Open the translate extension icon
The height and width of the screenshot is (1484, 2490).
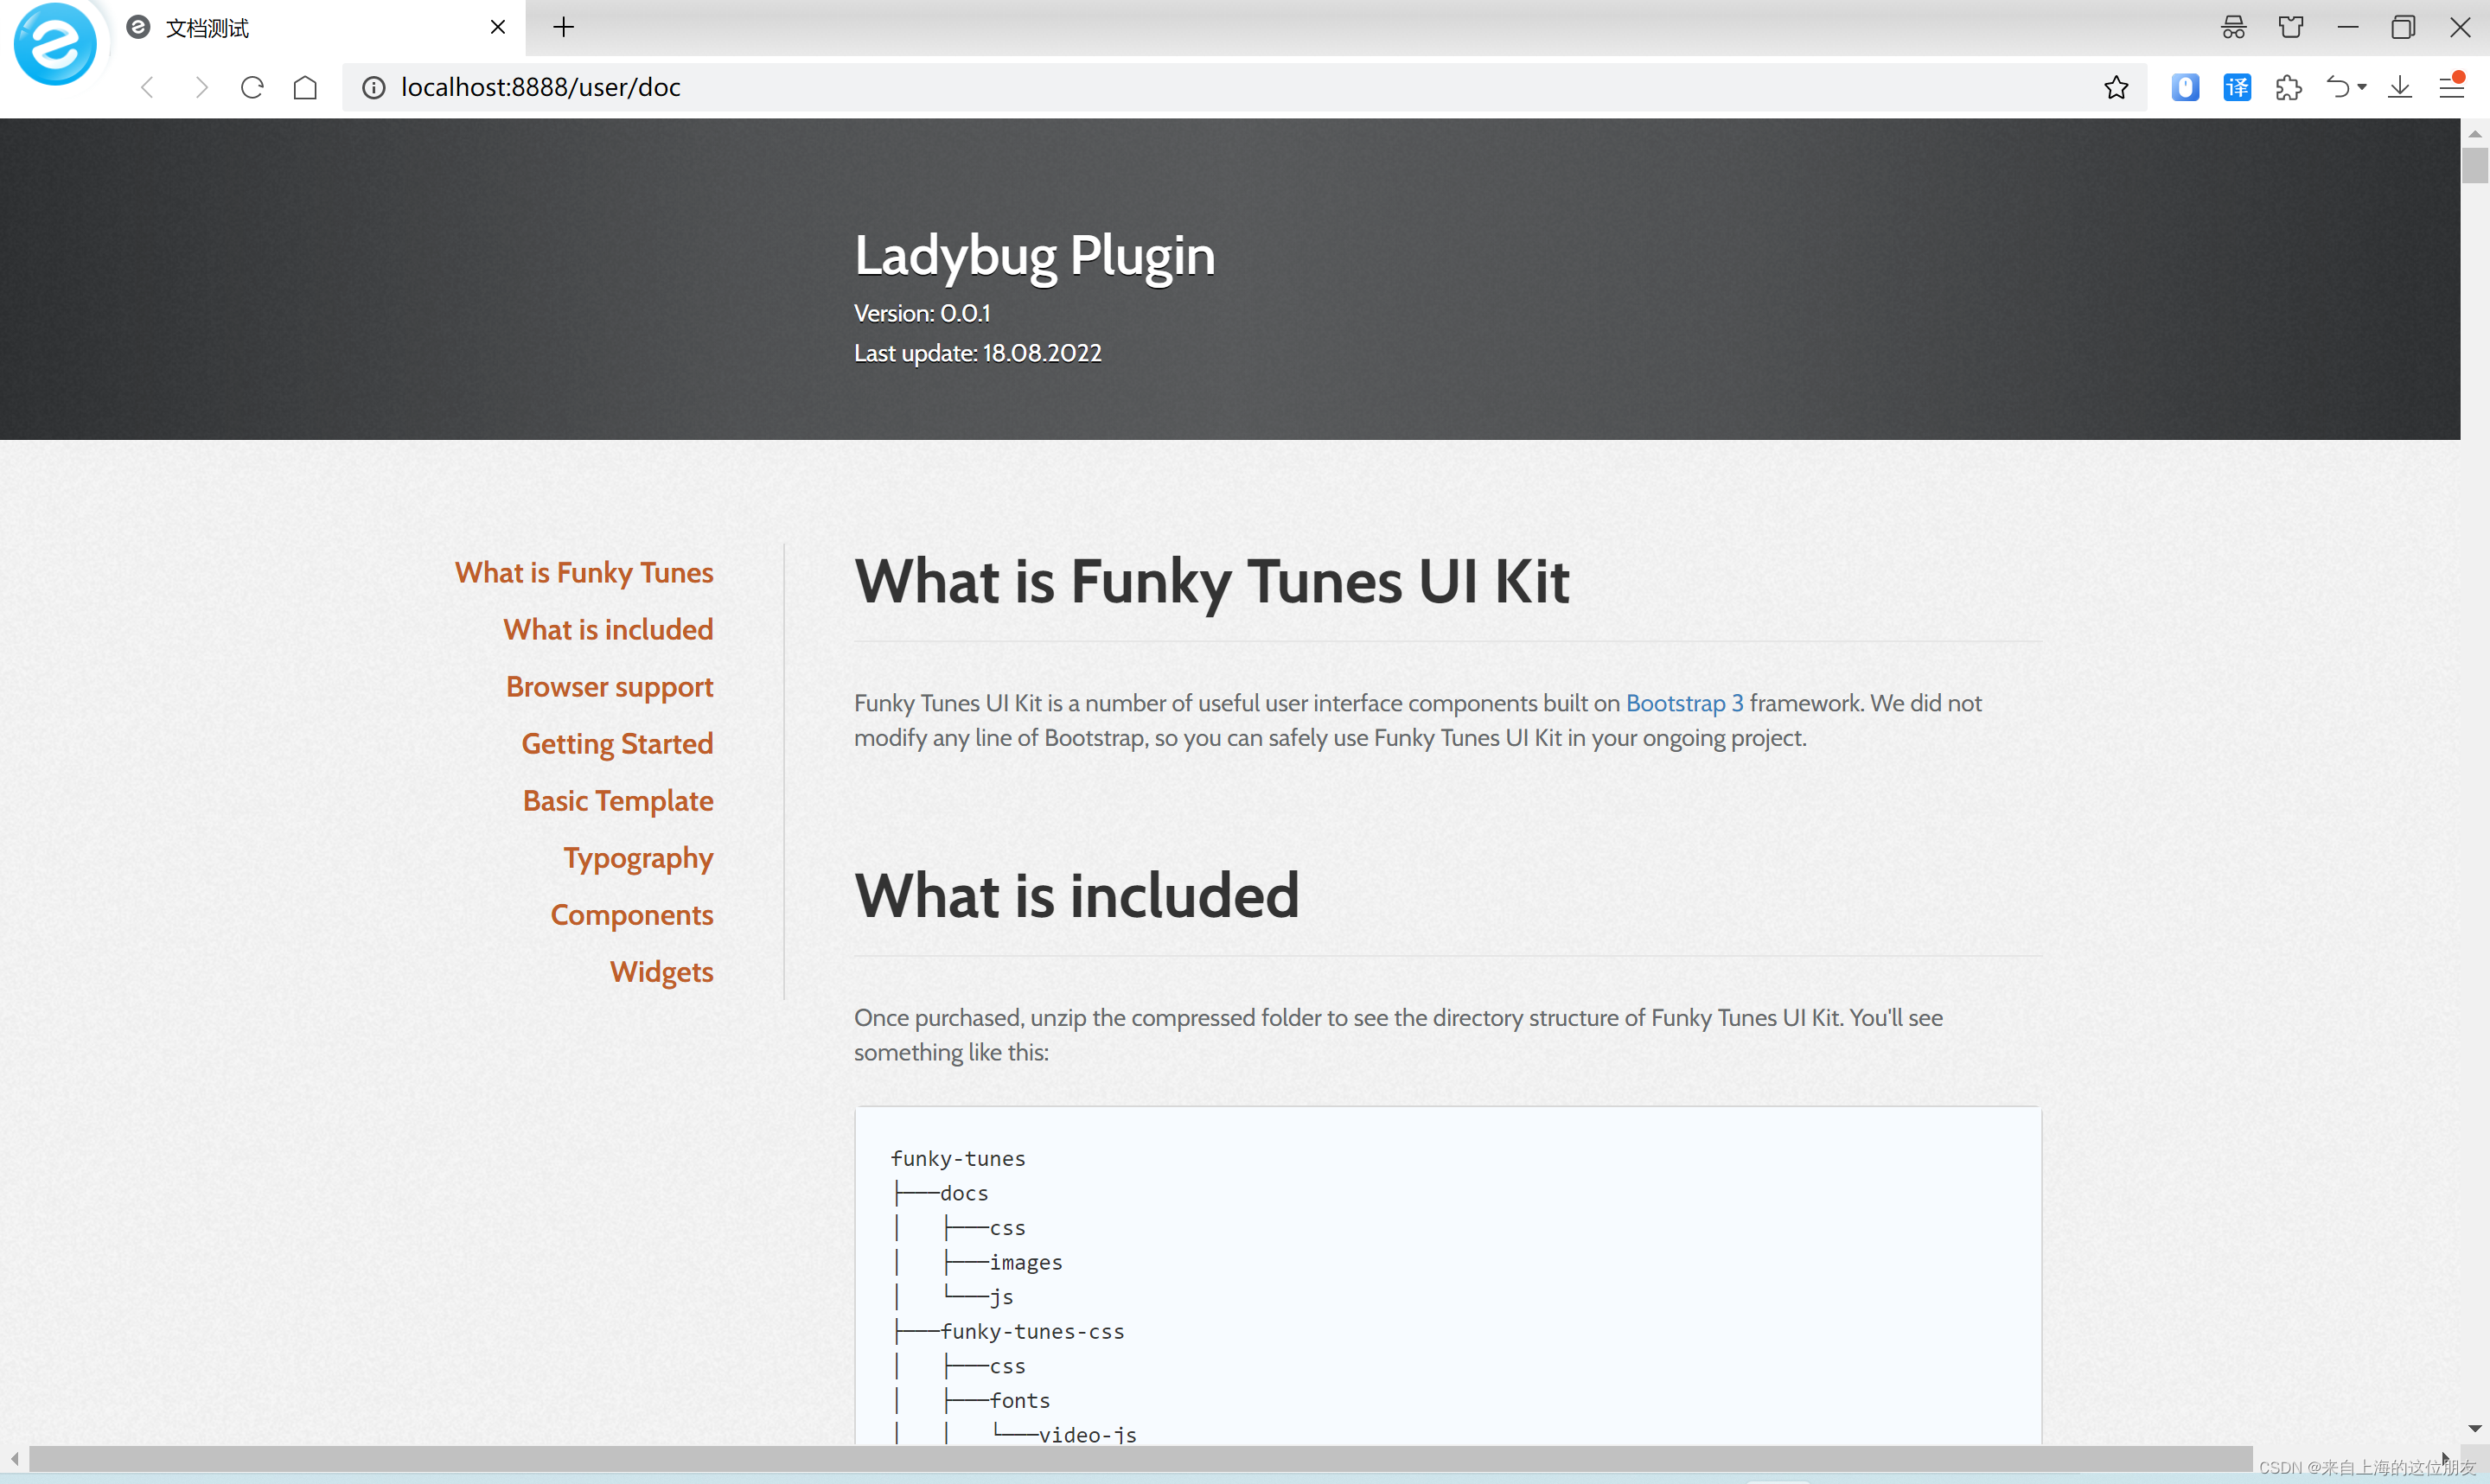[x=2236, y=88]
